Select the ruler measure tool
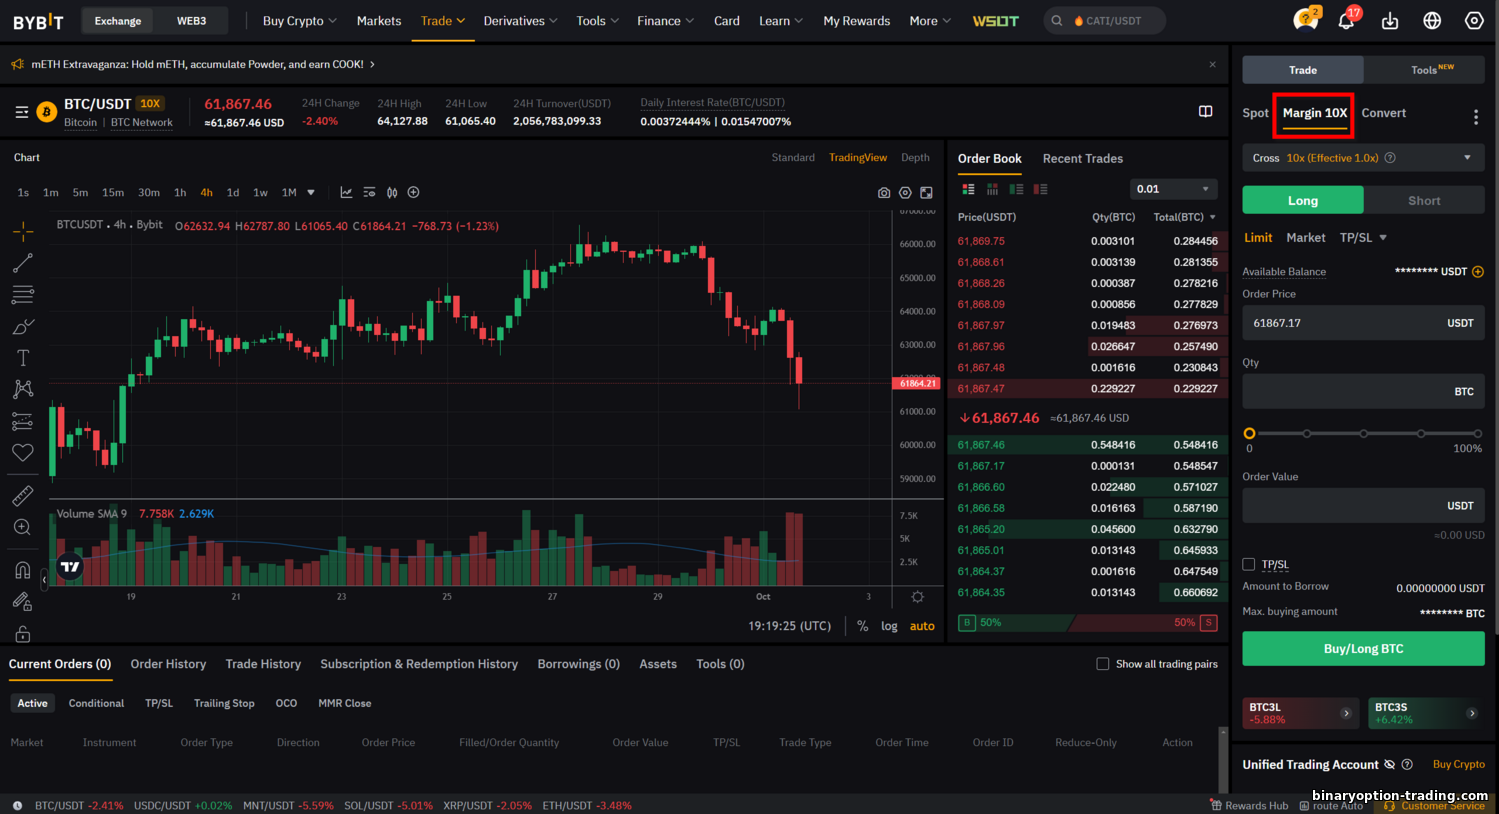1499x814 pixels. pyautogui.click(x=23, y=496)
